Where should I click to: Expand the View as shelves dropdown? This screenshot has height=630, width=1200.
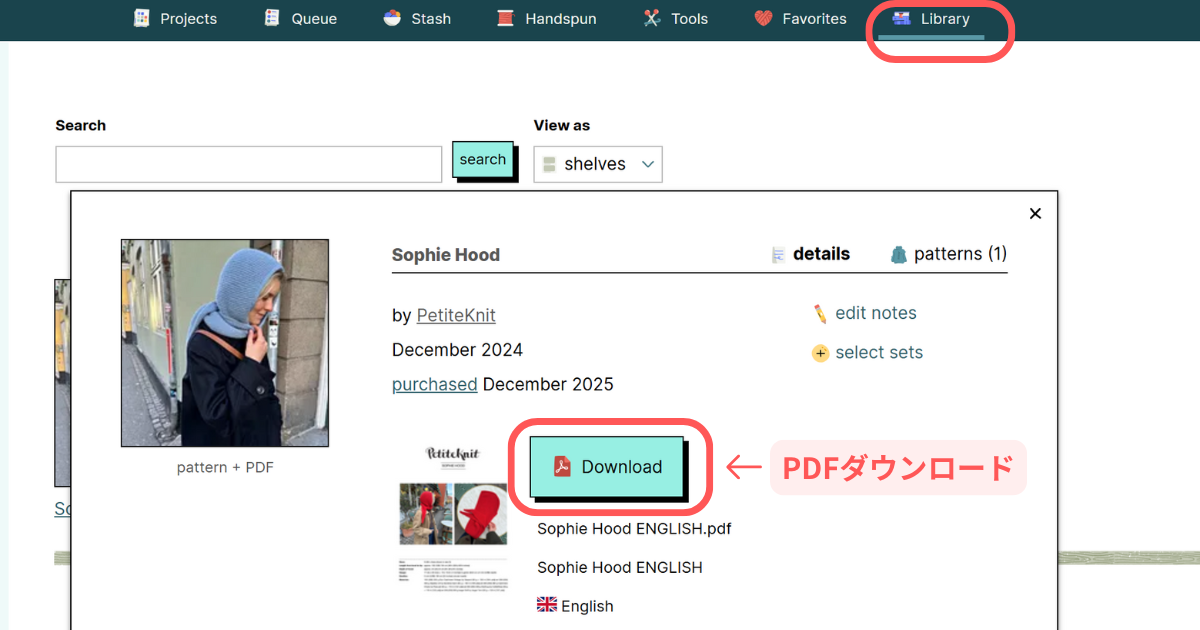point(597,164)
